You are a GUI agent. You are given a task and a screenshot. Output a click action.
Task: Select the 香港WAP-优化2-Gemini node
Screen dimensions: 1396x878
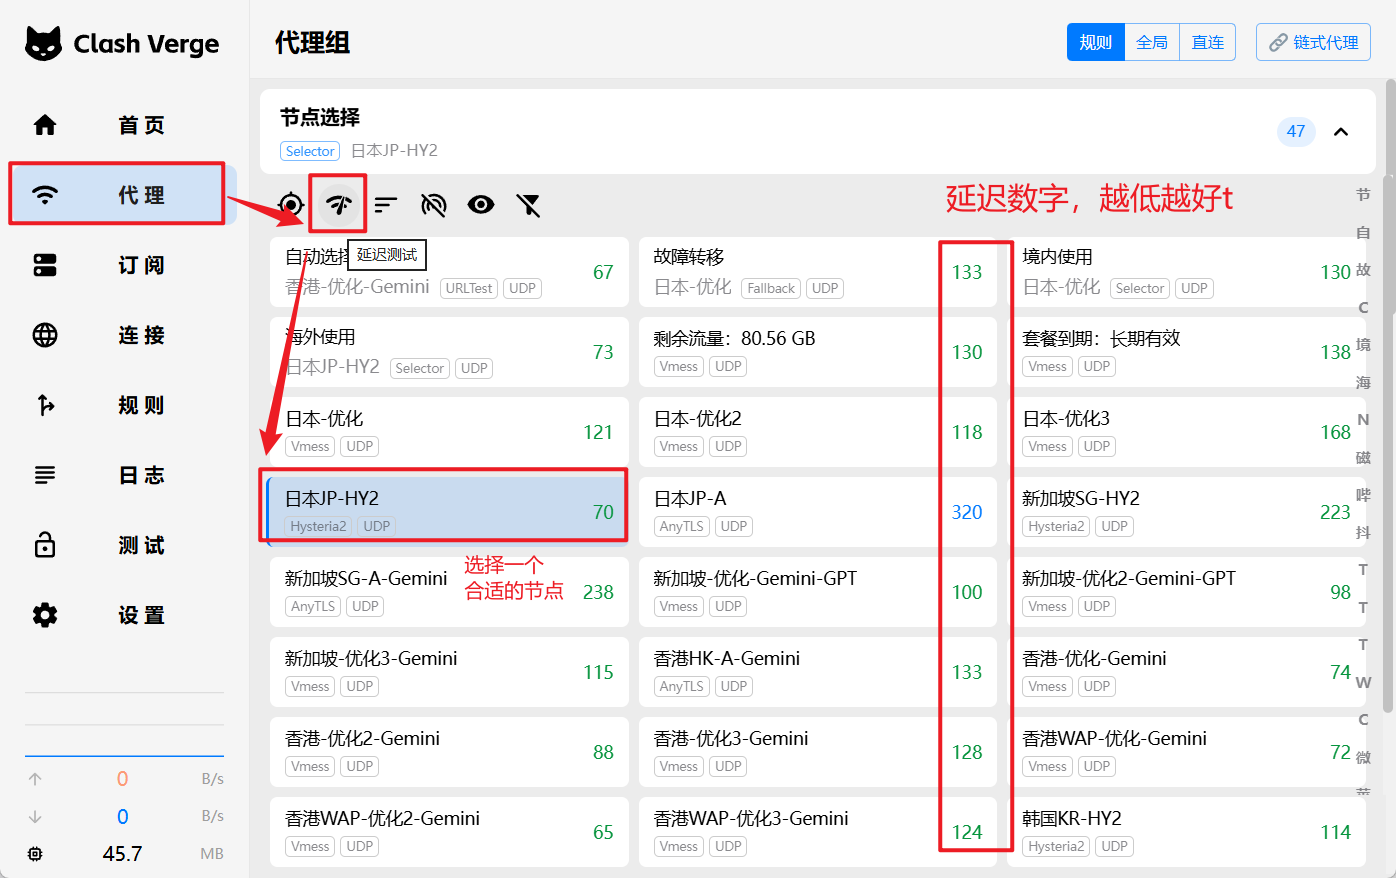(x=448, y=831)
